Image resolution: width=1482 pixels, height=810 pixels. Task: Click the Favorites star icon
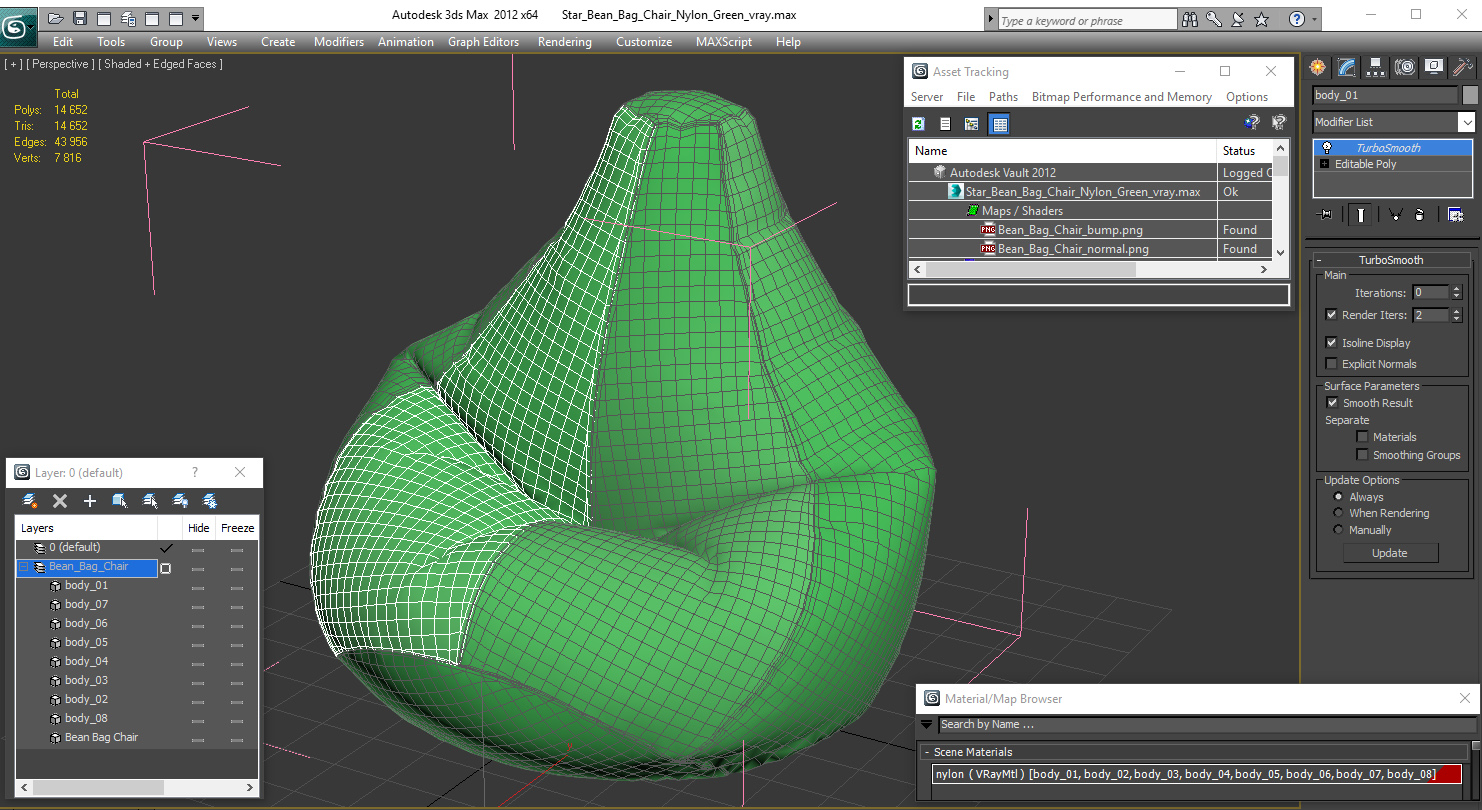pos(1262,19)
